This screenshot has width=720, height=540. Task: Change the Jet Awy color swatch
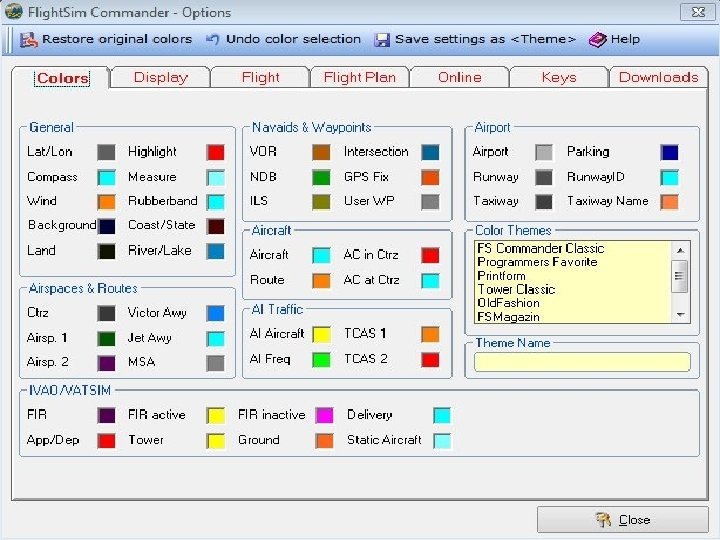[x=215, y=339]
